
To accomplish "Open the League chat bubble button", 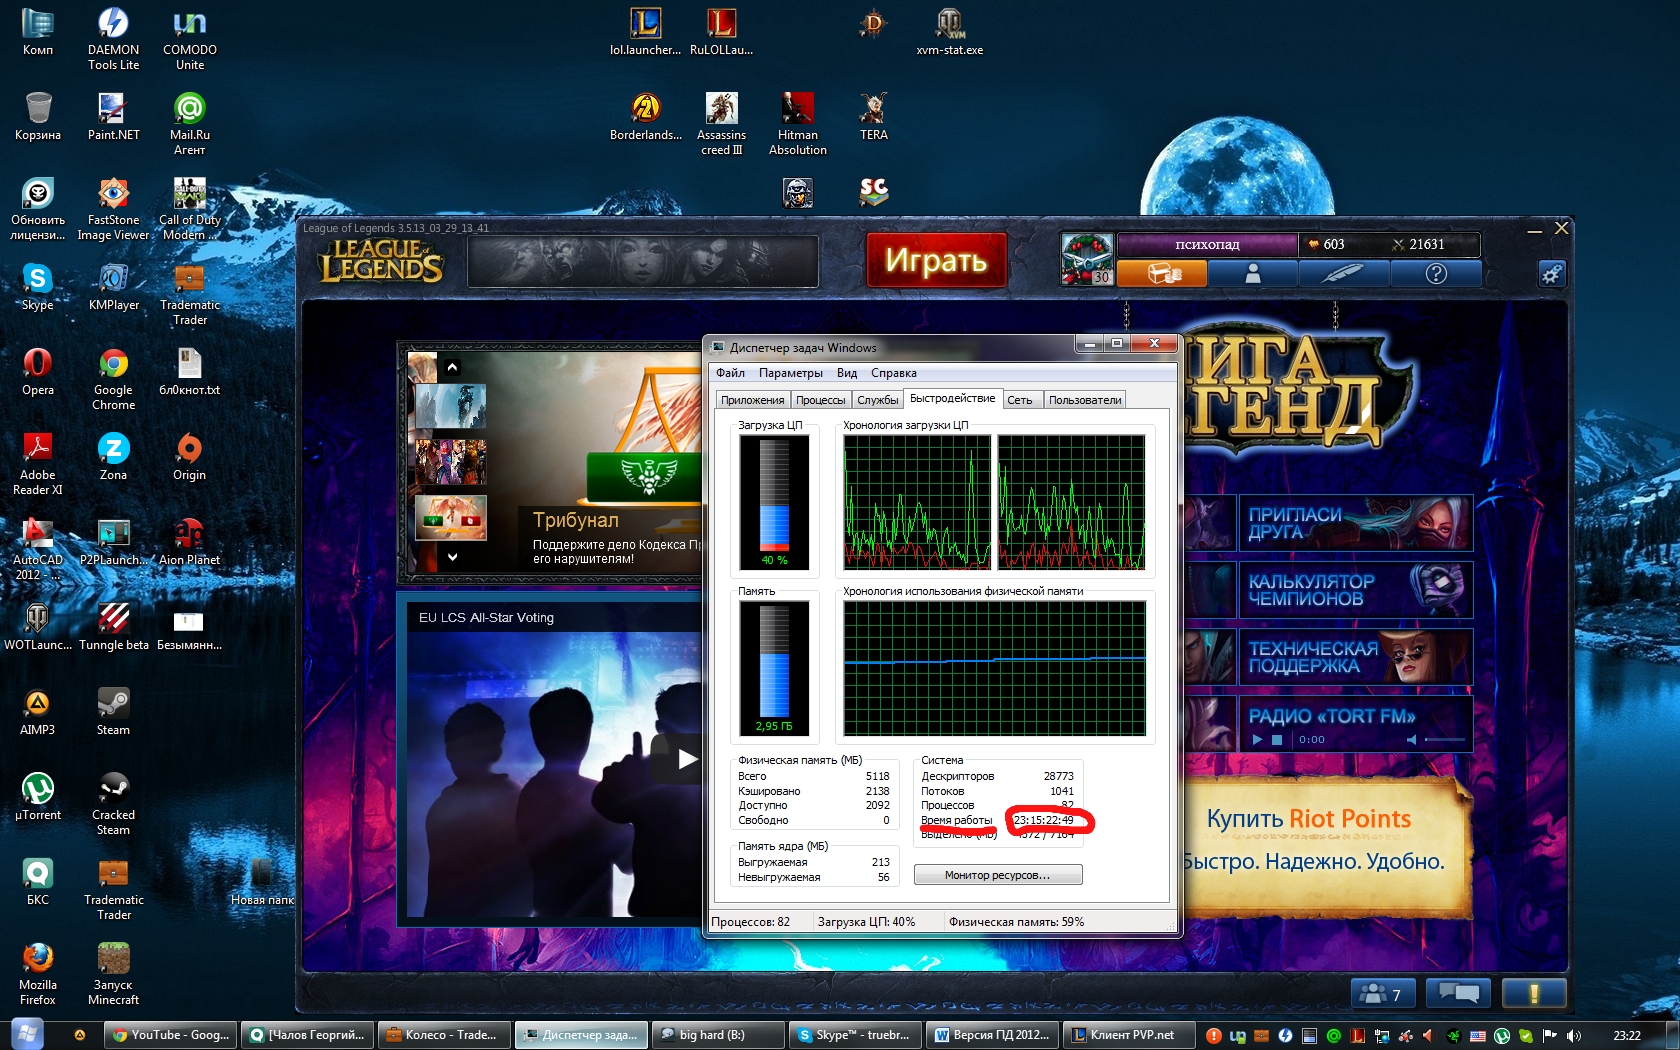I will [x=1459, y=993].
